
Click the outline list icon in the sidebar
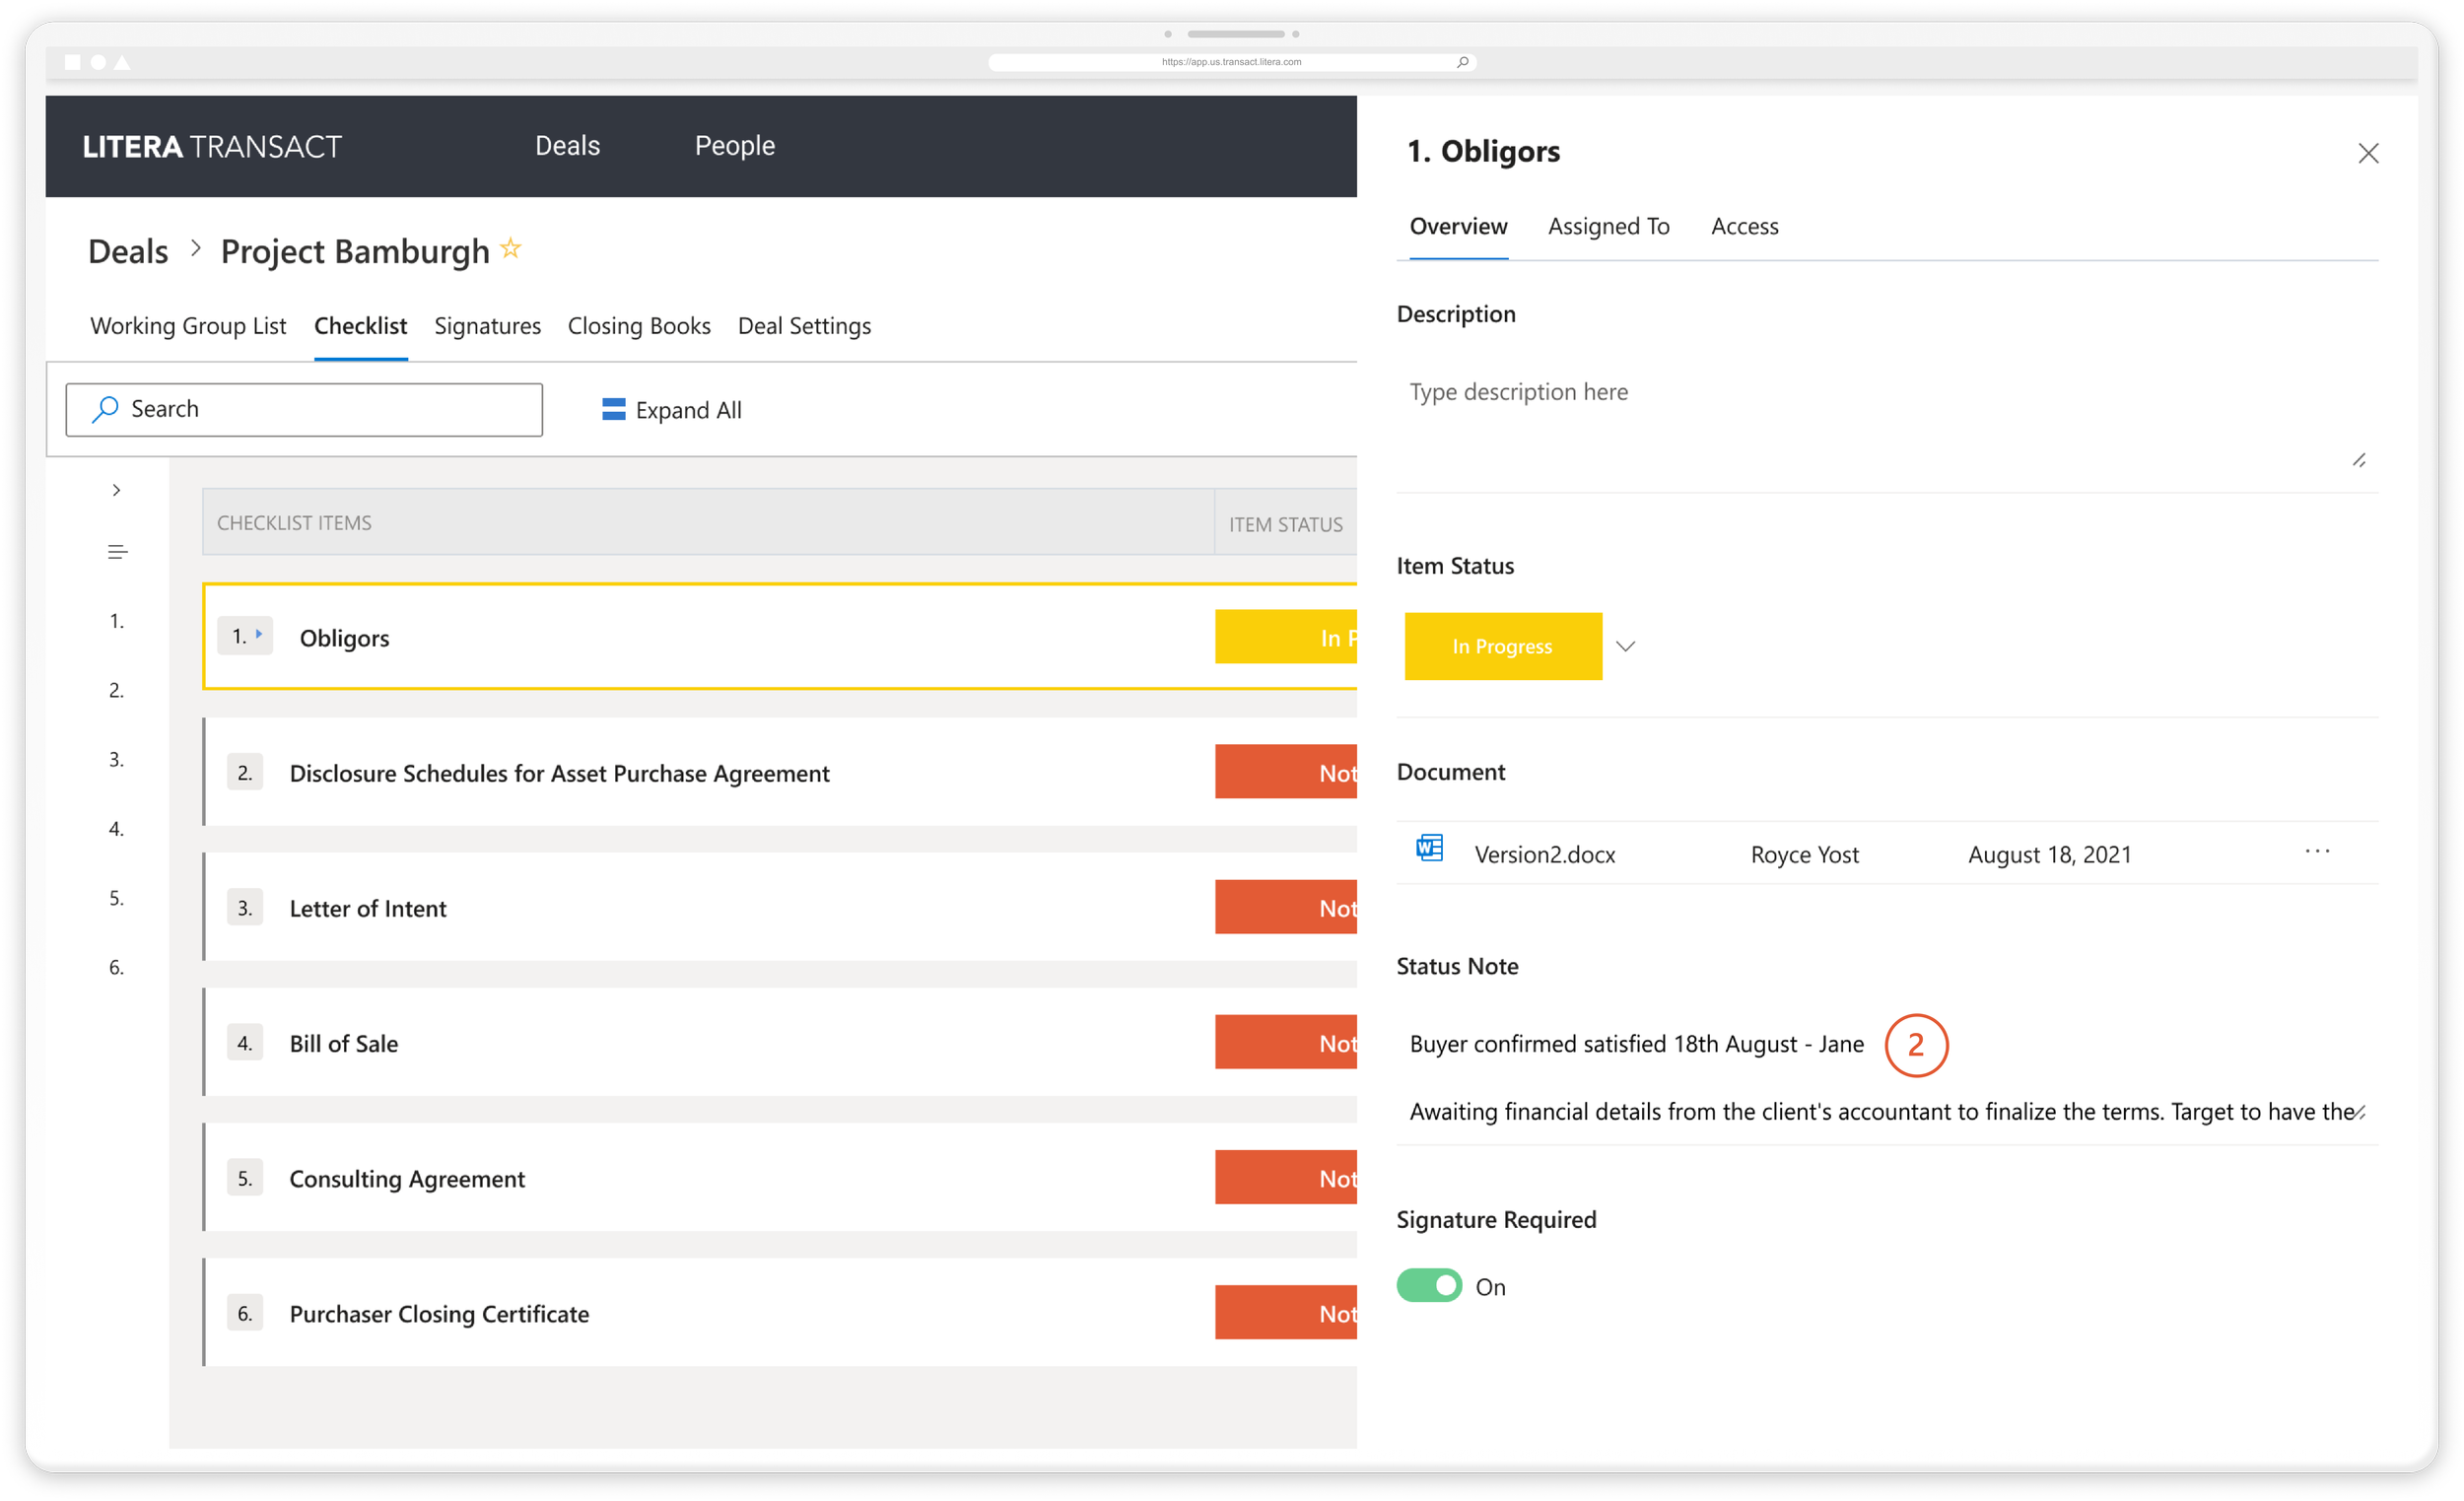pos(117,551)
